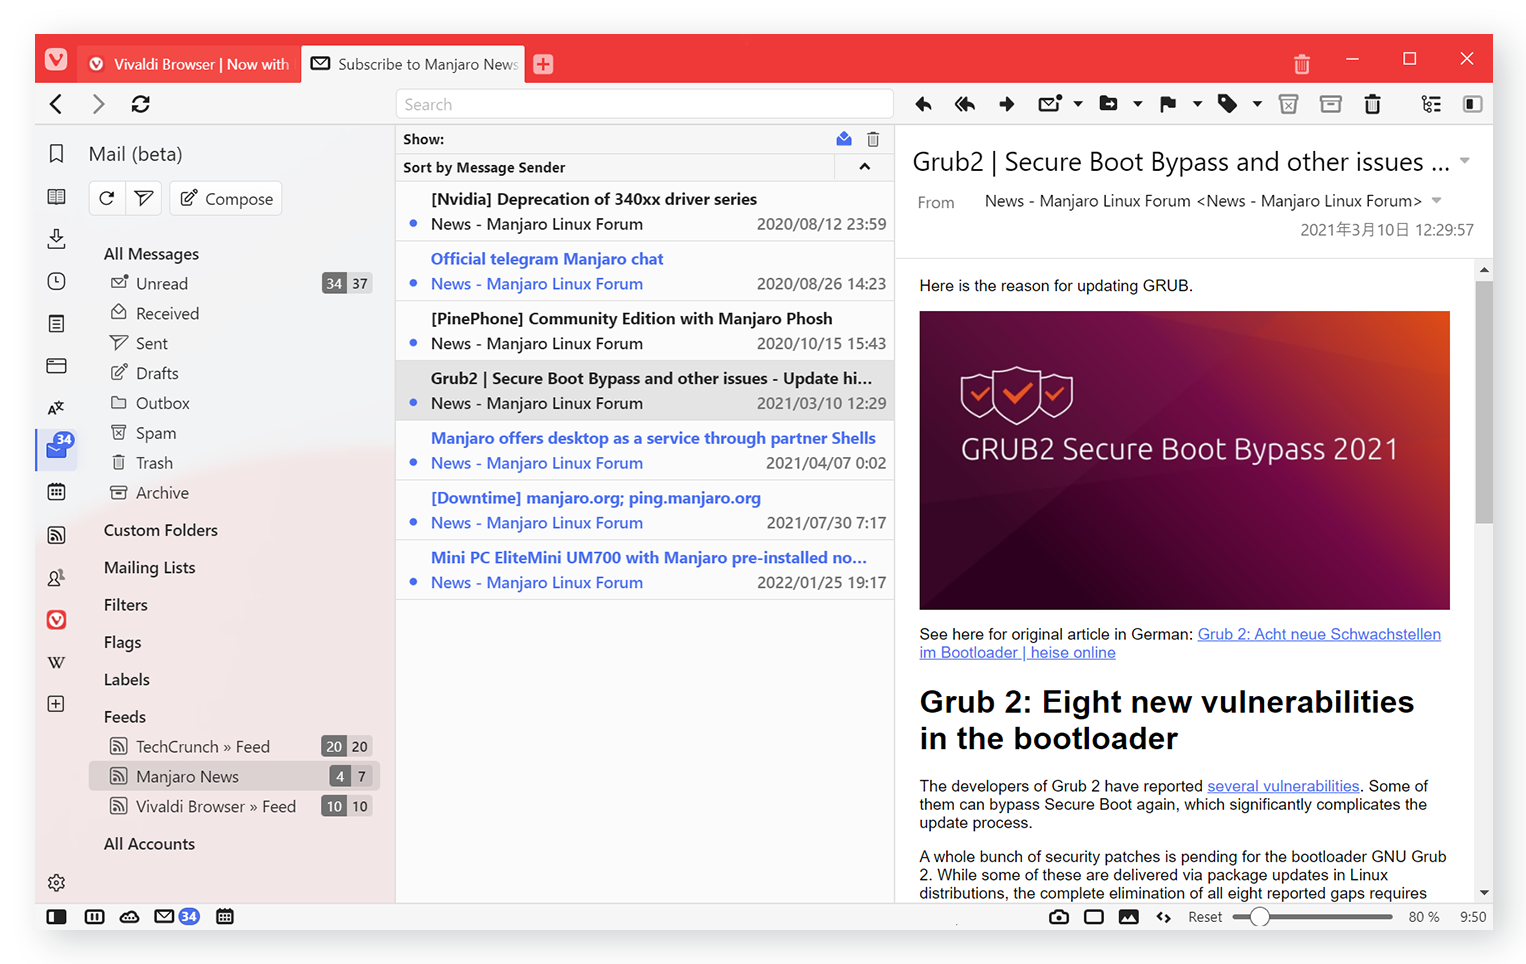Click the Reply to message icon
The width and height of the screenshot is (1526, 964).
(x=923, y=104)
